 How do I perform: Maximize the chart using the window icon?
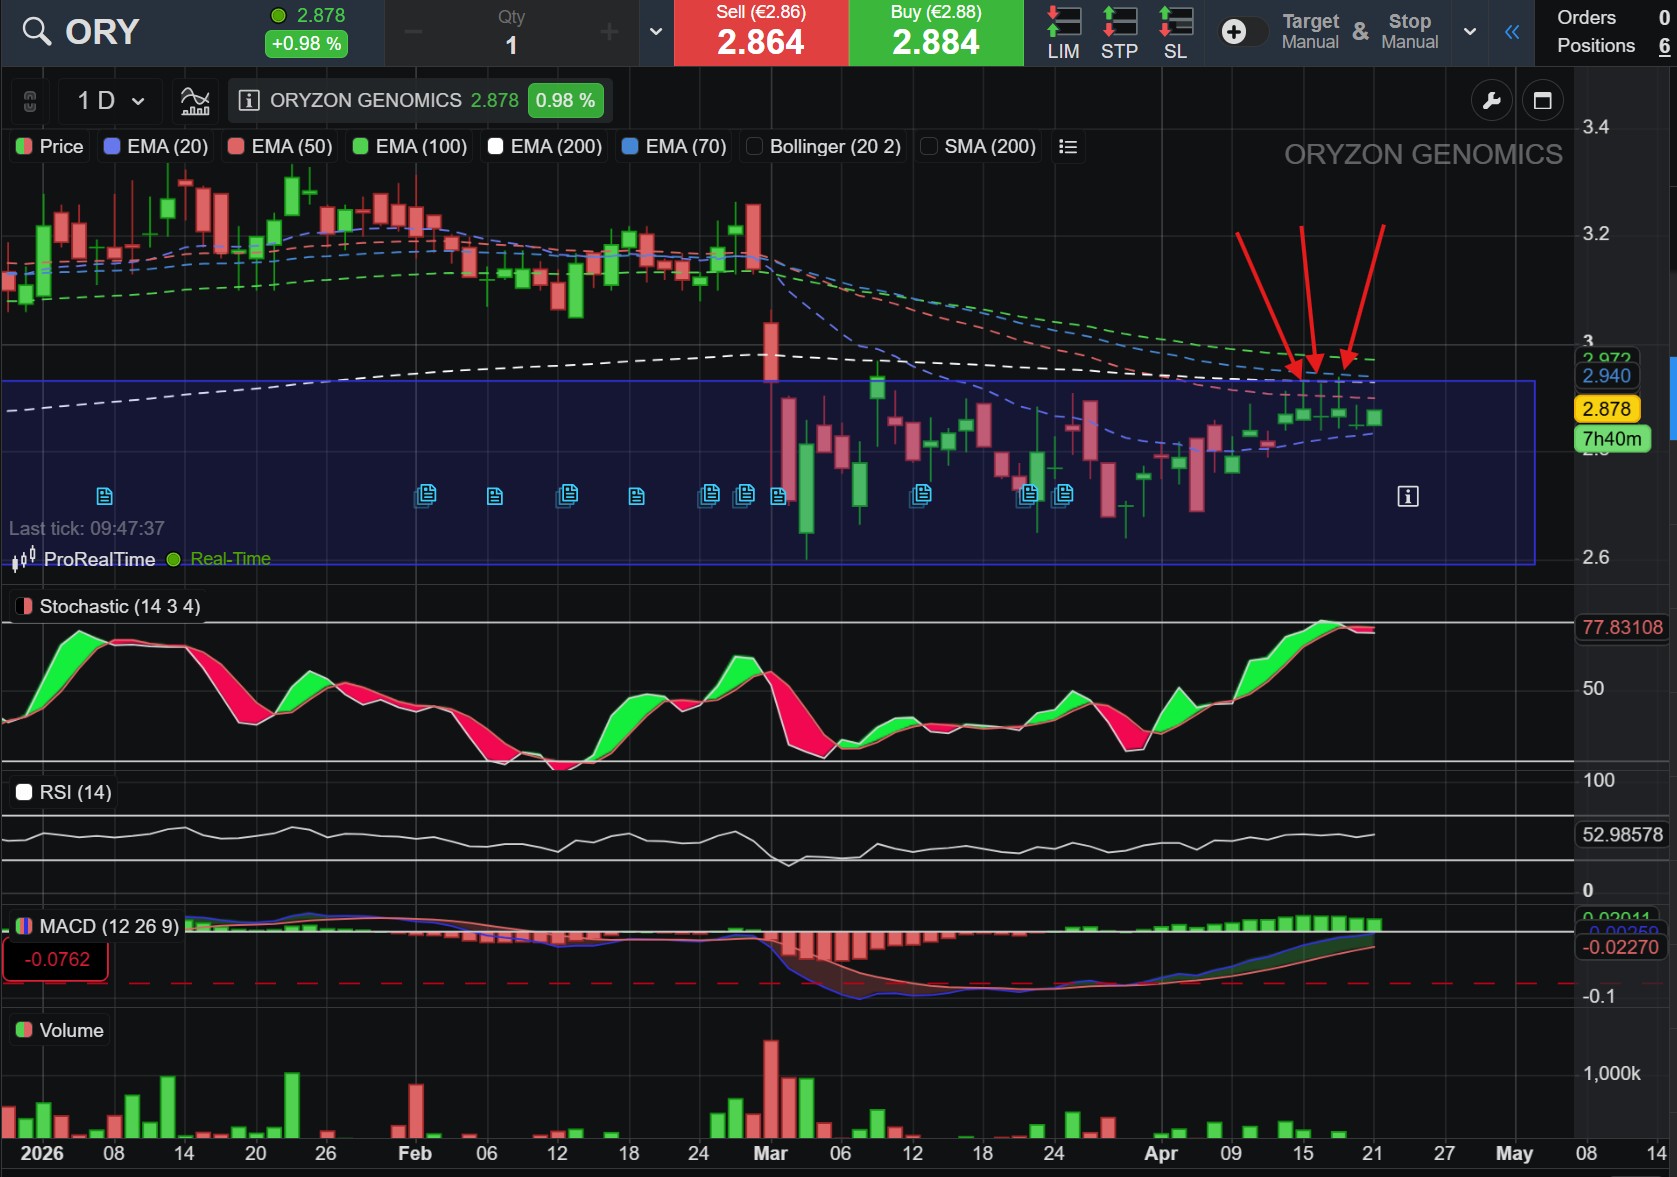[x=1542, y=101]
